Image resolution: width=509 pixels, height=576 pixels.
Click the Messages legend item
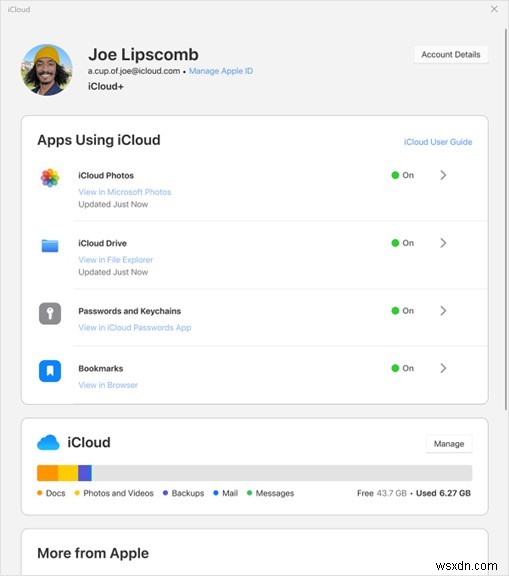pyautogui.click(x=270, y=493)
